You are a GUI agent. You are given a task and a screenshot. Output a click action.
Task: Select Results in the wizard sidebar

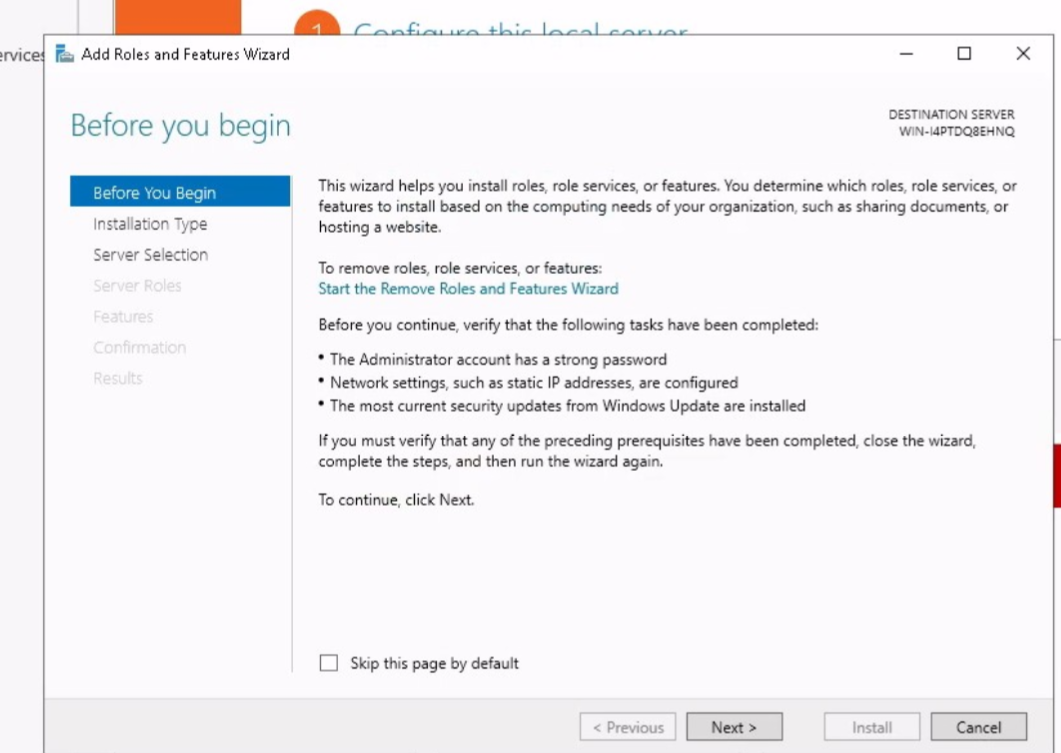point(118,378)
